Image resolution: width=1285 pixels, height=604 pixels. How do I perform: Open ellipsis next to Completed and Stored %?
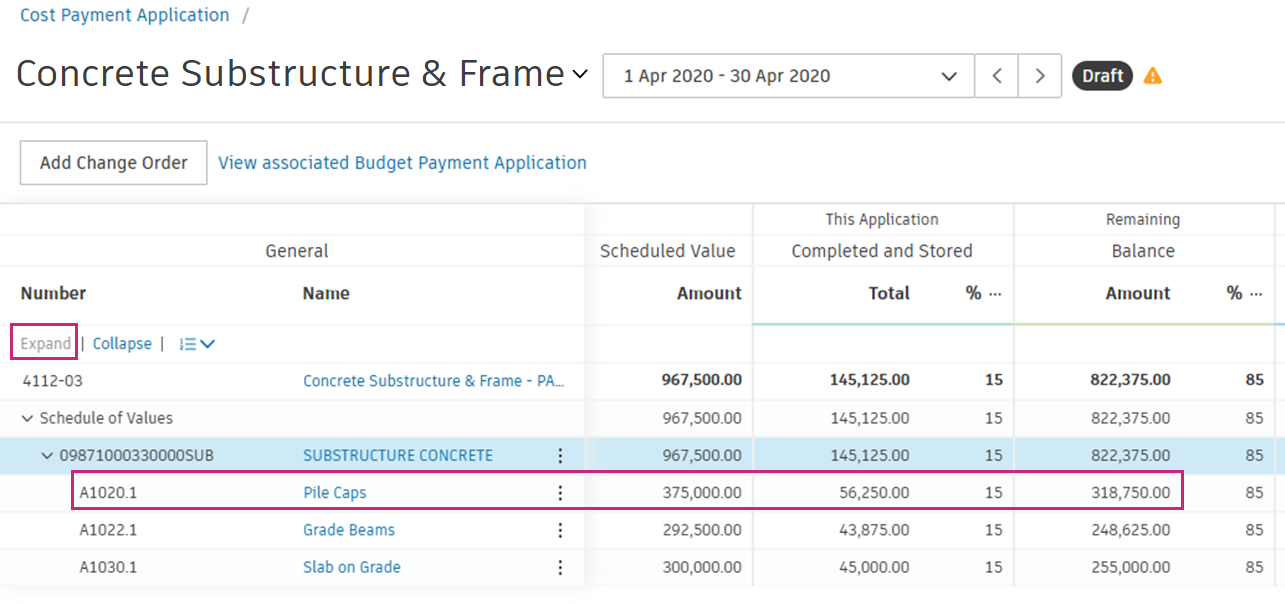(x=995, y=293)
